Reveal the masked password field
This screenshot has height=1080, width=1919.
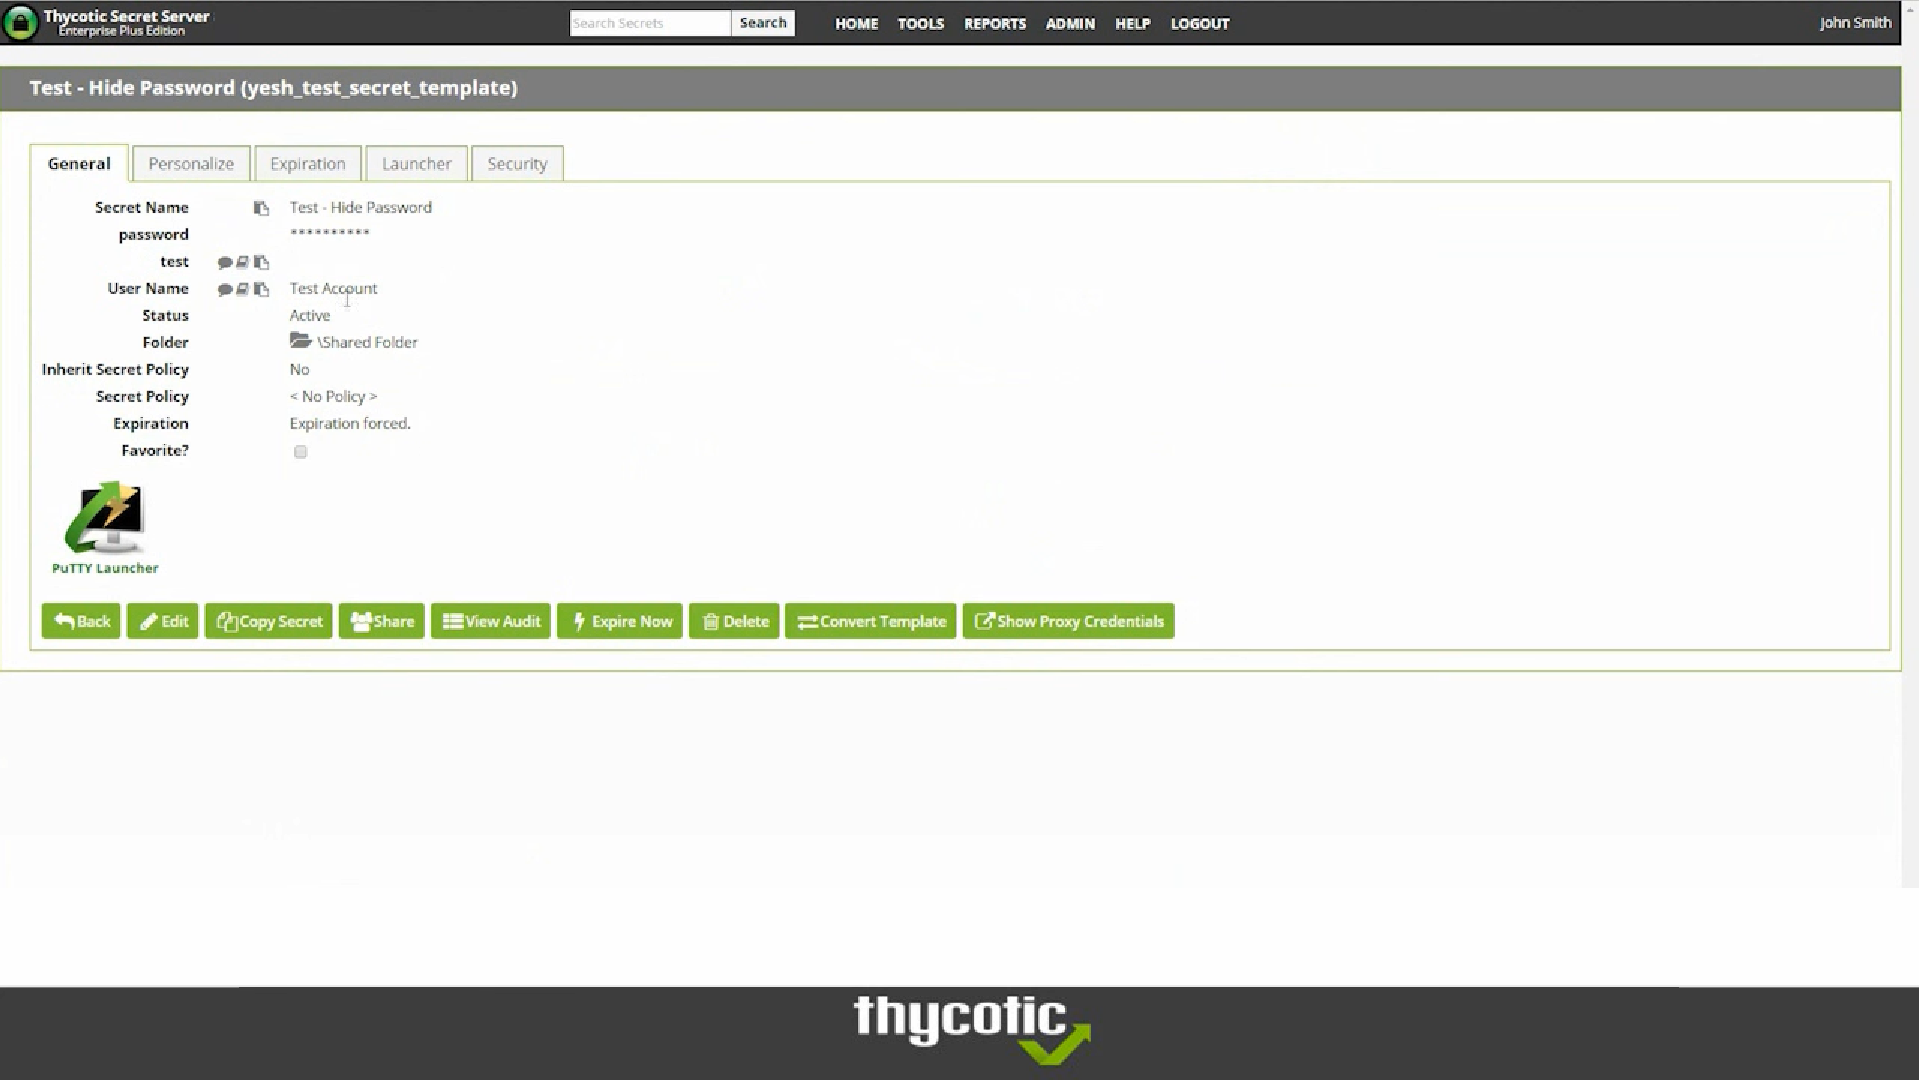(329, 233)
